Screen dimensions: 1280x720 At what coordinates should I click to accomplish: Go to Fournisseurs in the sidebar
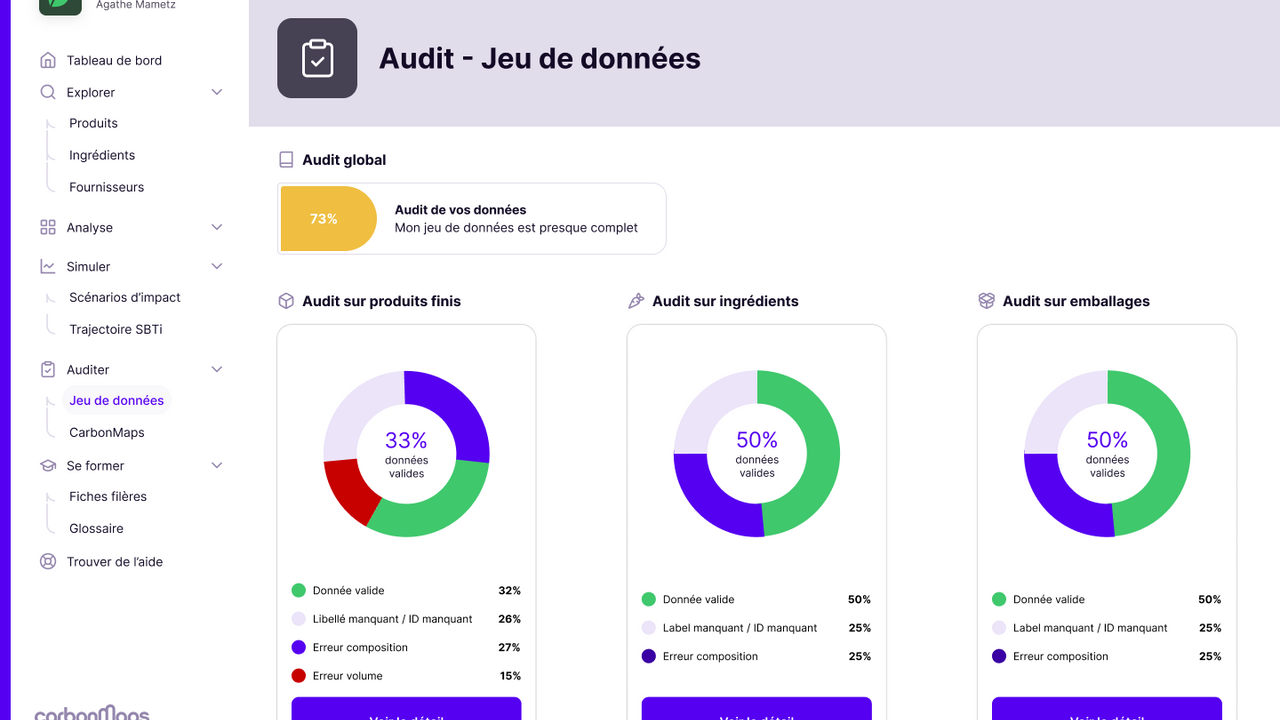point(106,187)
